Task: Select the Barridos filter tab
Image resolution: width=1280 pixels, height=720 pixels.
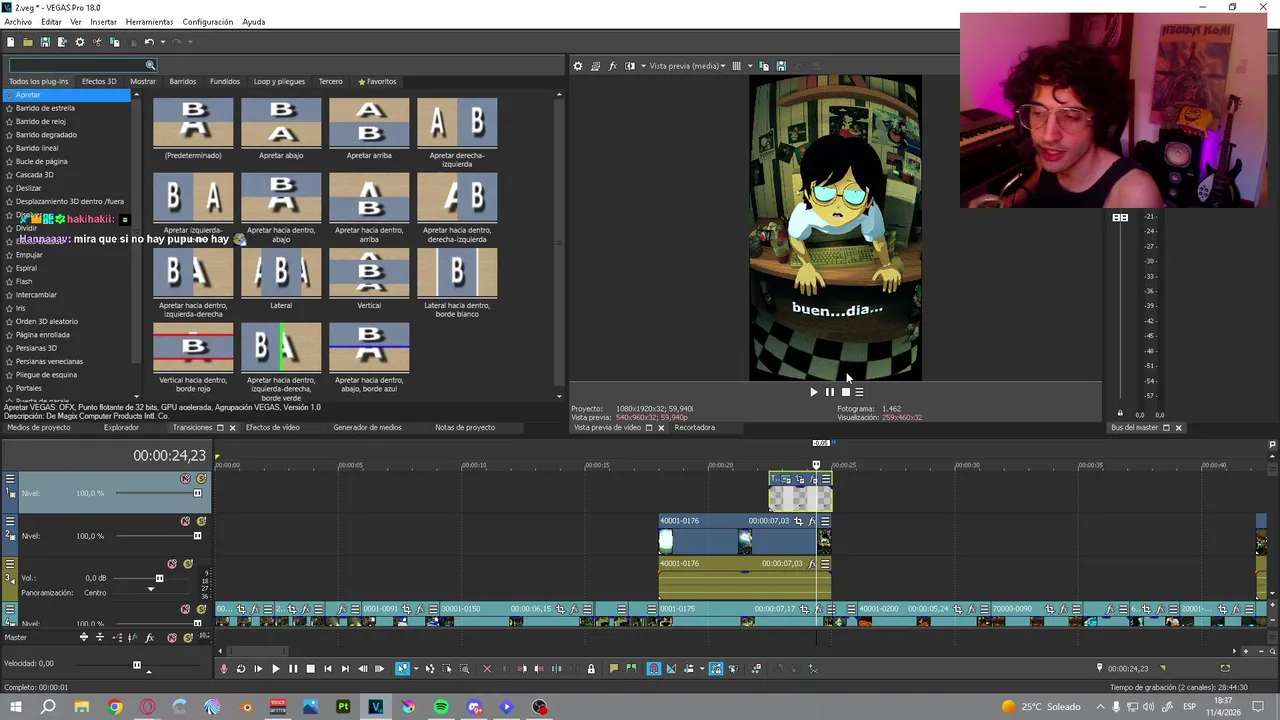Action: pos(183,81)
